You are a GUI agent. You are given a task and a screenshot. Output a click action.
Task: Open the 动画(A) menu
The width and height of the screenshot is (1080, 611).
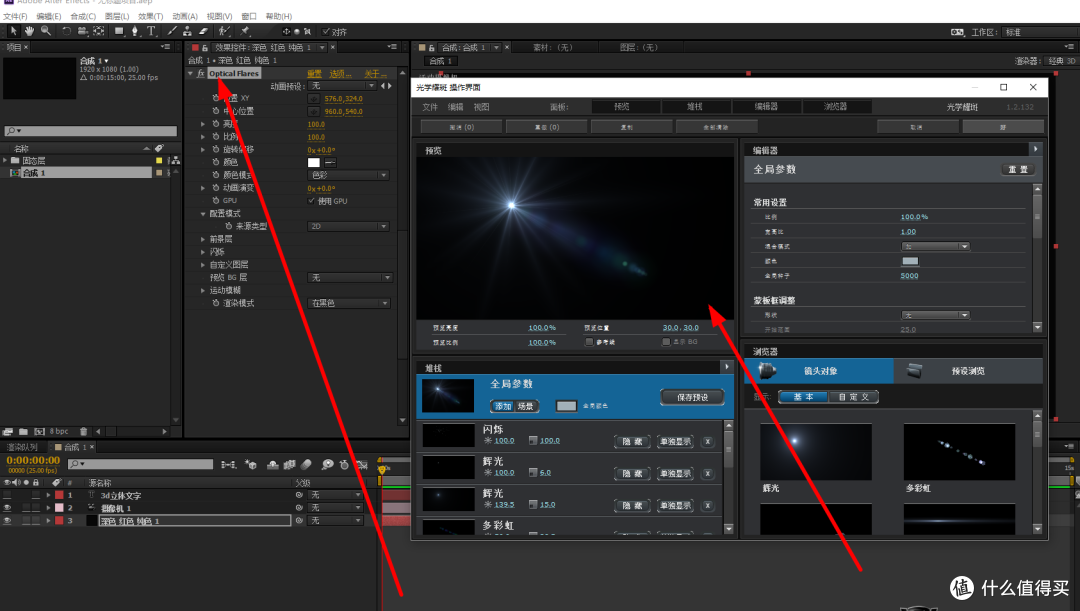(x=185, y=16)
